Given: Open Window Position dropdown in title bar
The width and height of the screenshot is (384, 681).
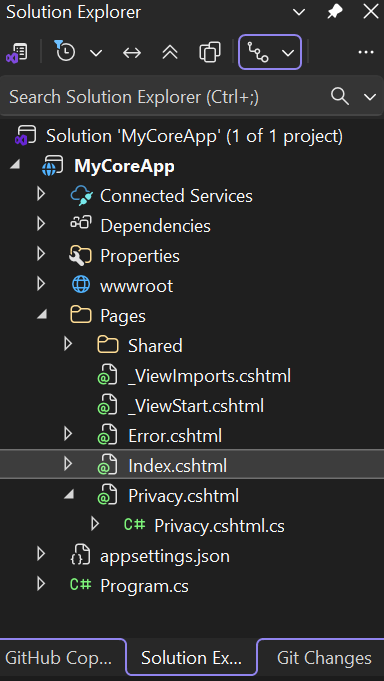Looking at the screenshot, I should coord(299,13).
